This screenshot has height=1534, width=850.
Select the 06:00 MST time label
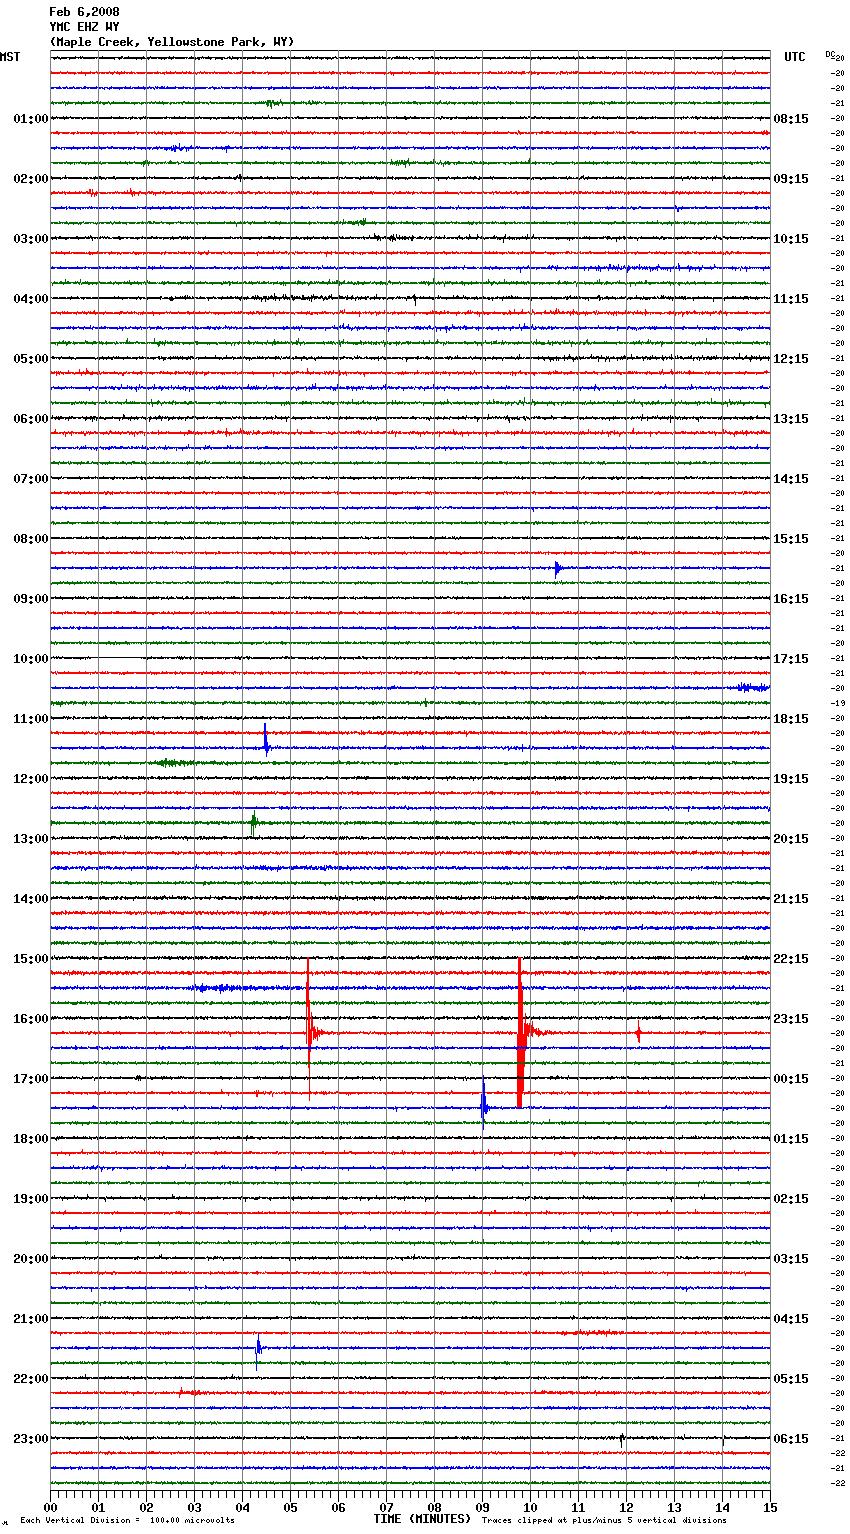31,419
